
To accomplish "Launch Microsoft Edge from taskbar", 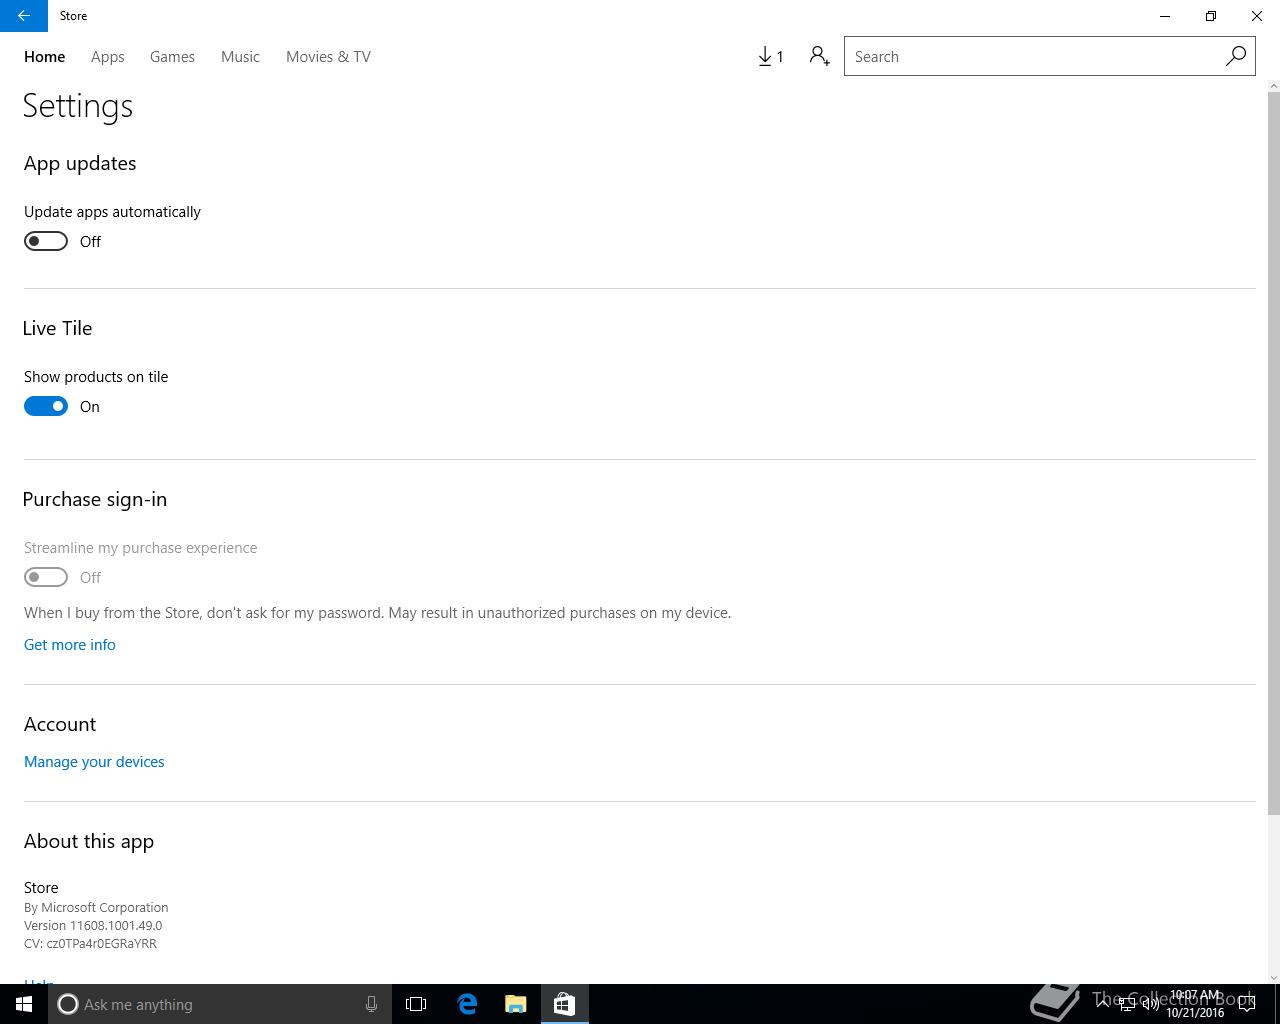I will pyautogui.click(x=467, y=1004).
